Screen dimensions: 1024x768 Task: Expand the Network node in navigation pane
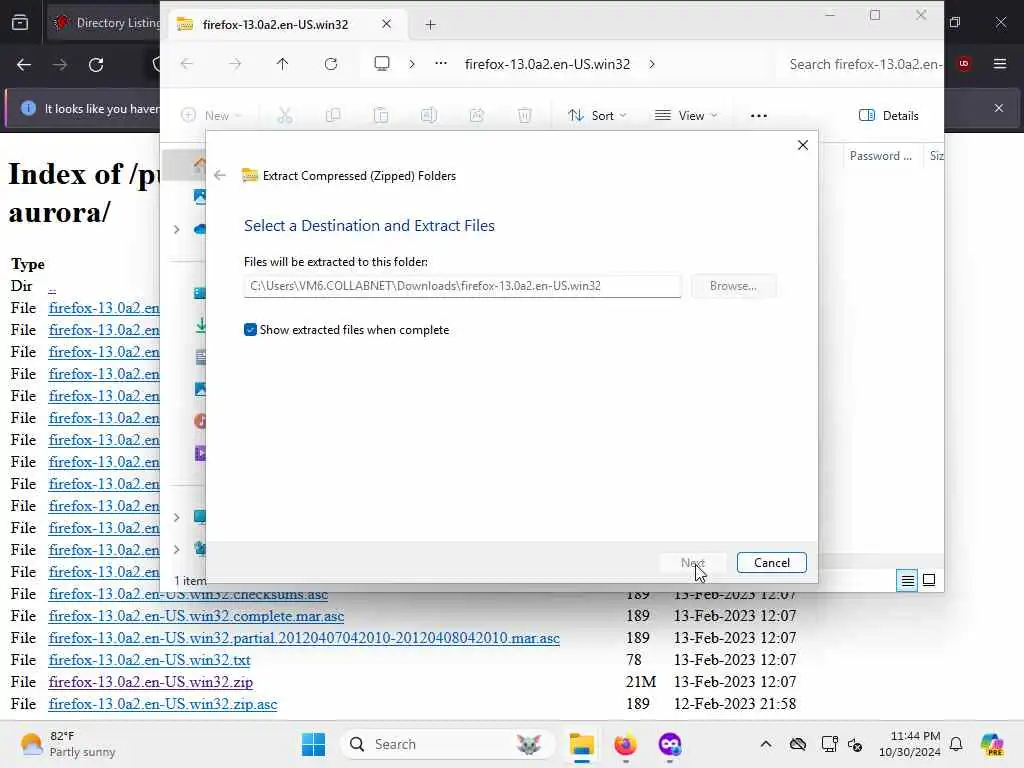(176, 549)
